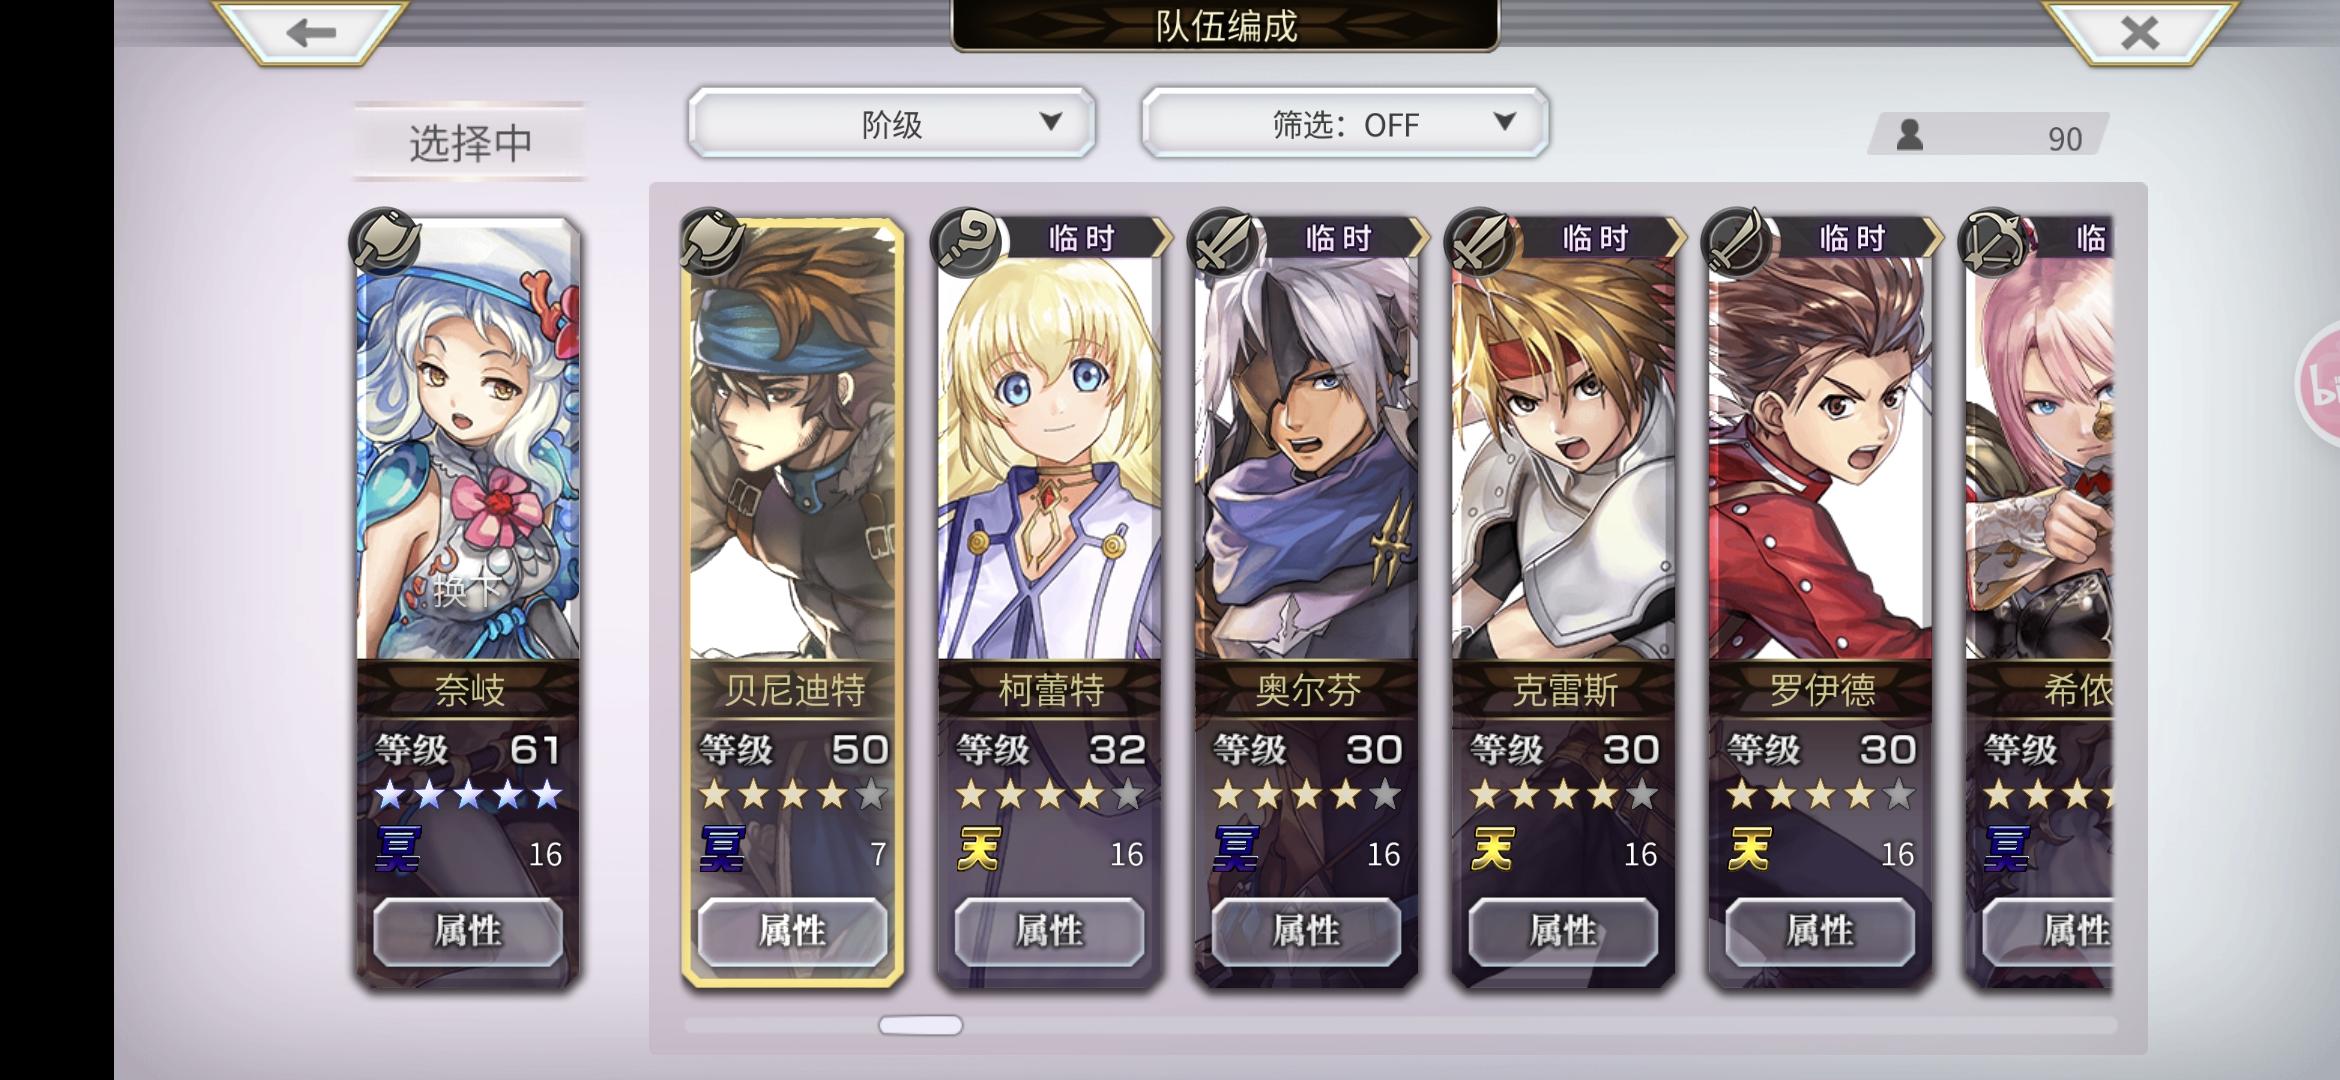Click the sword icon on 克雷斯's card
The width and height of the screenshot is (2340, 1080).
point(1480,242)
